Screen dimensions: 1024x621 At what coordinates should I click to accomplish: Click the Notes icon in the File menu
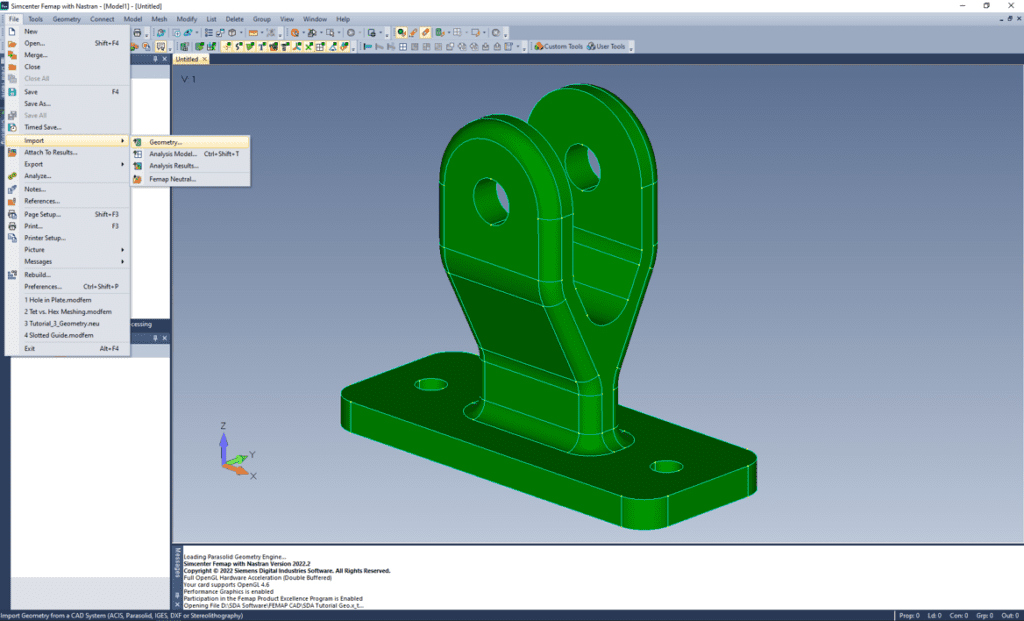[x=12, y=189]
